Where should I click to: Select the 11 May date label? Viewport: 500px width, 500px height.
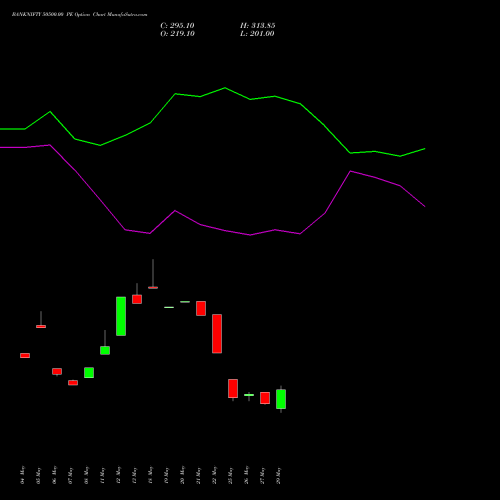tap(102, 475)
